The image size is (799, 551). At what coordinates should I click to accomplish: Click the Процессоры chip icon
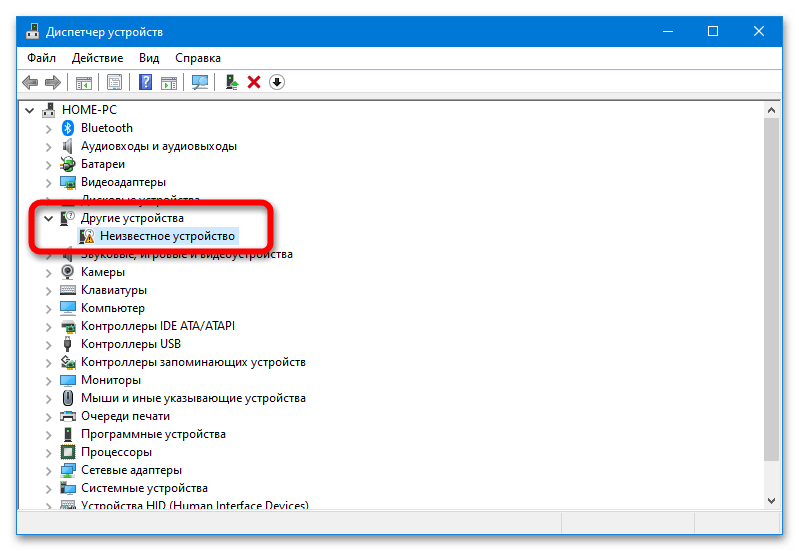click(x=68, y=452)
